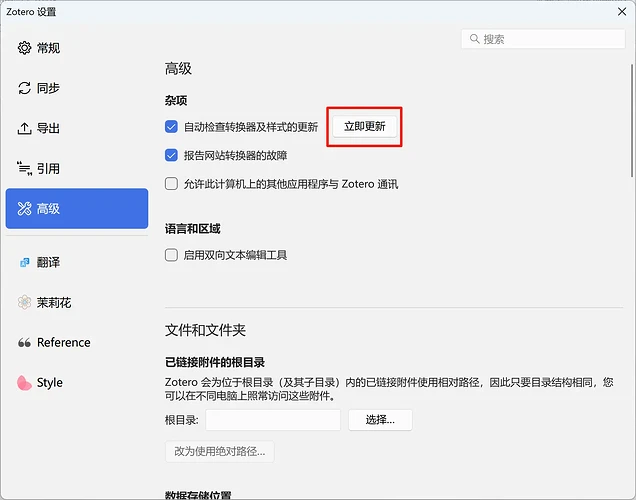This screenshot has height=500, width=636.
Task: Enable 启用双向文本编辑工具 checkbox
Action: [171, 255]
